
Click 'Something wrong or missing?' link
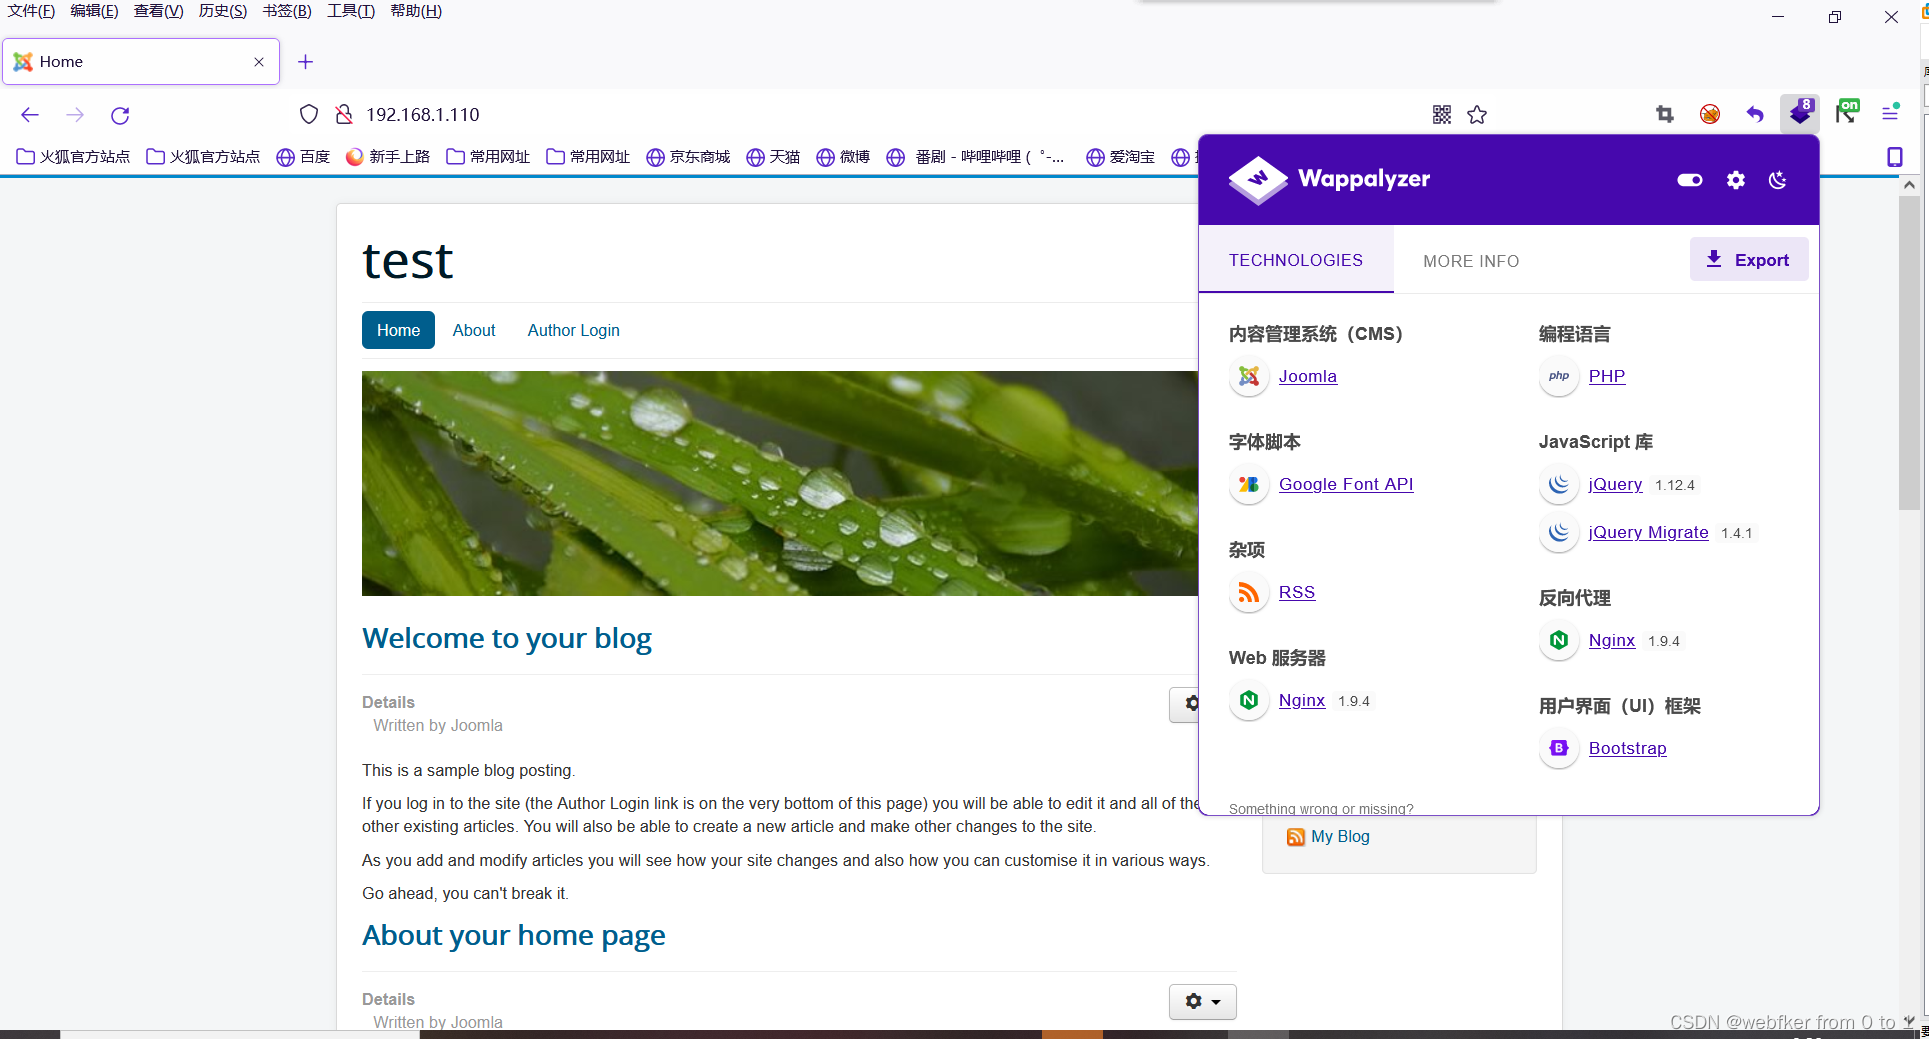pos(1321,808)
